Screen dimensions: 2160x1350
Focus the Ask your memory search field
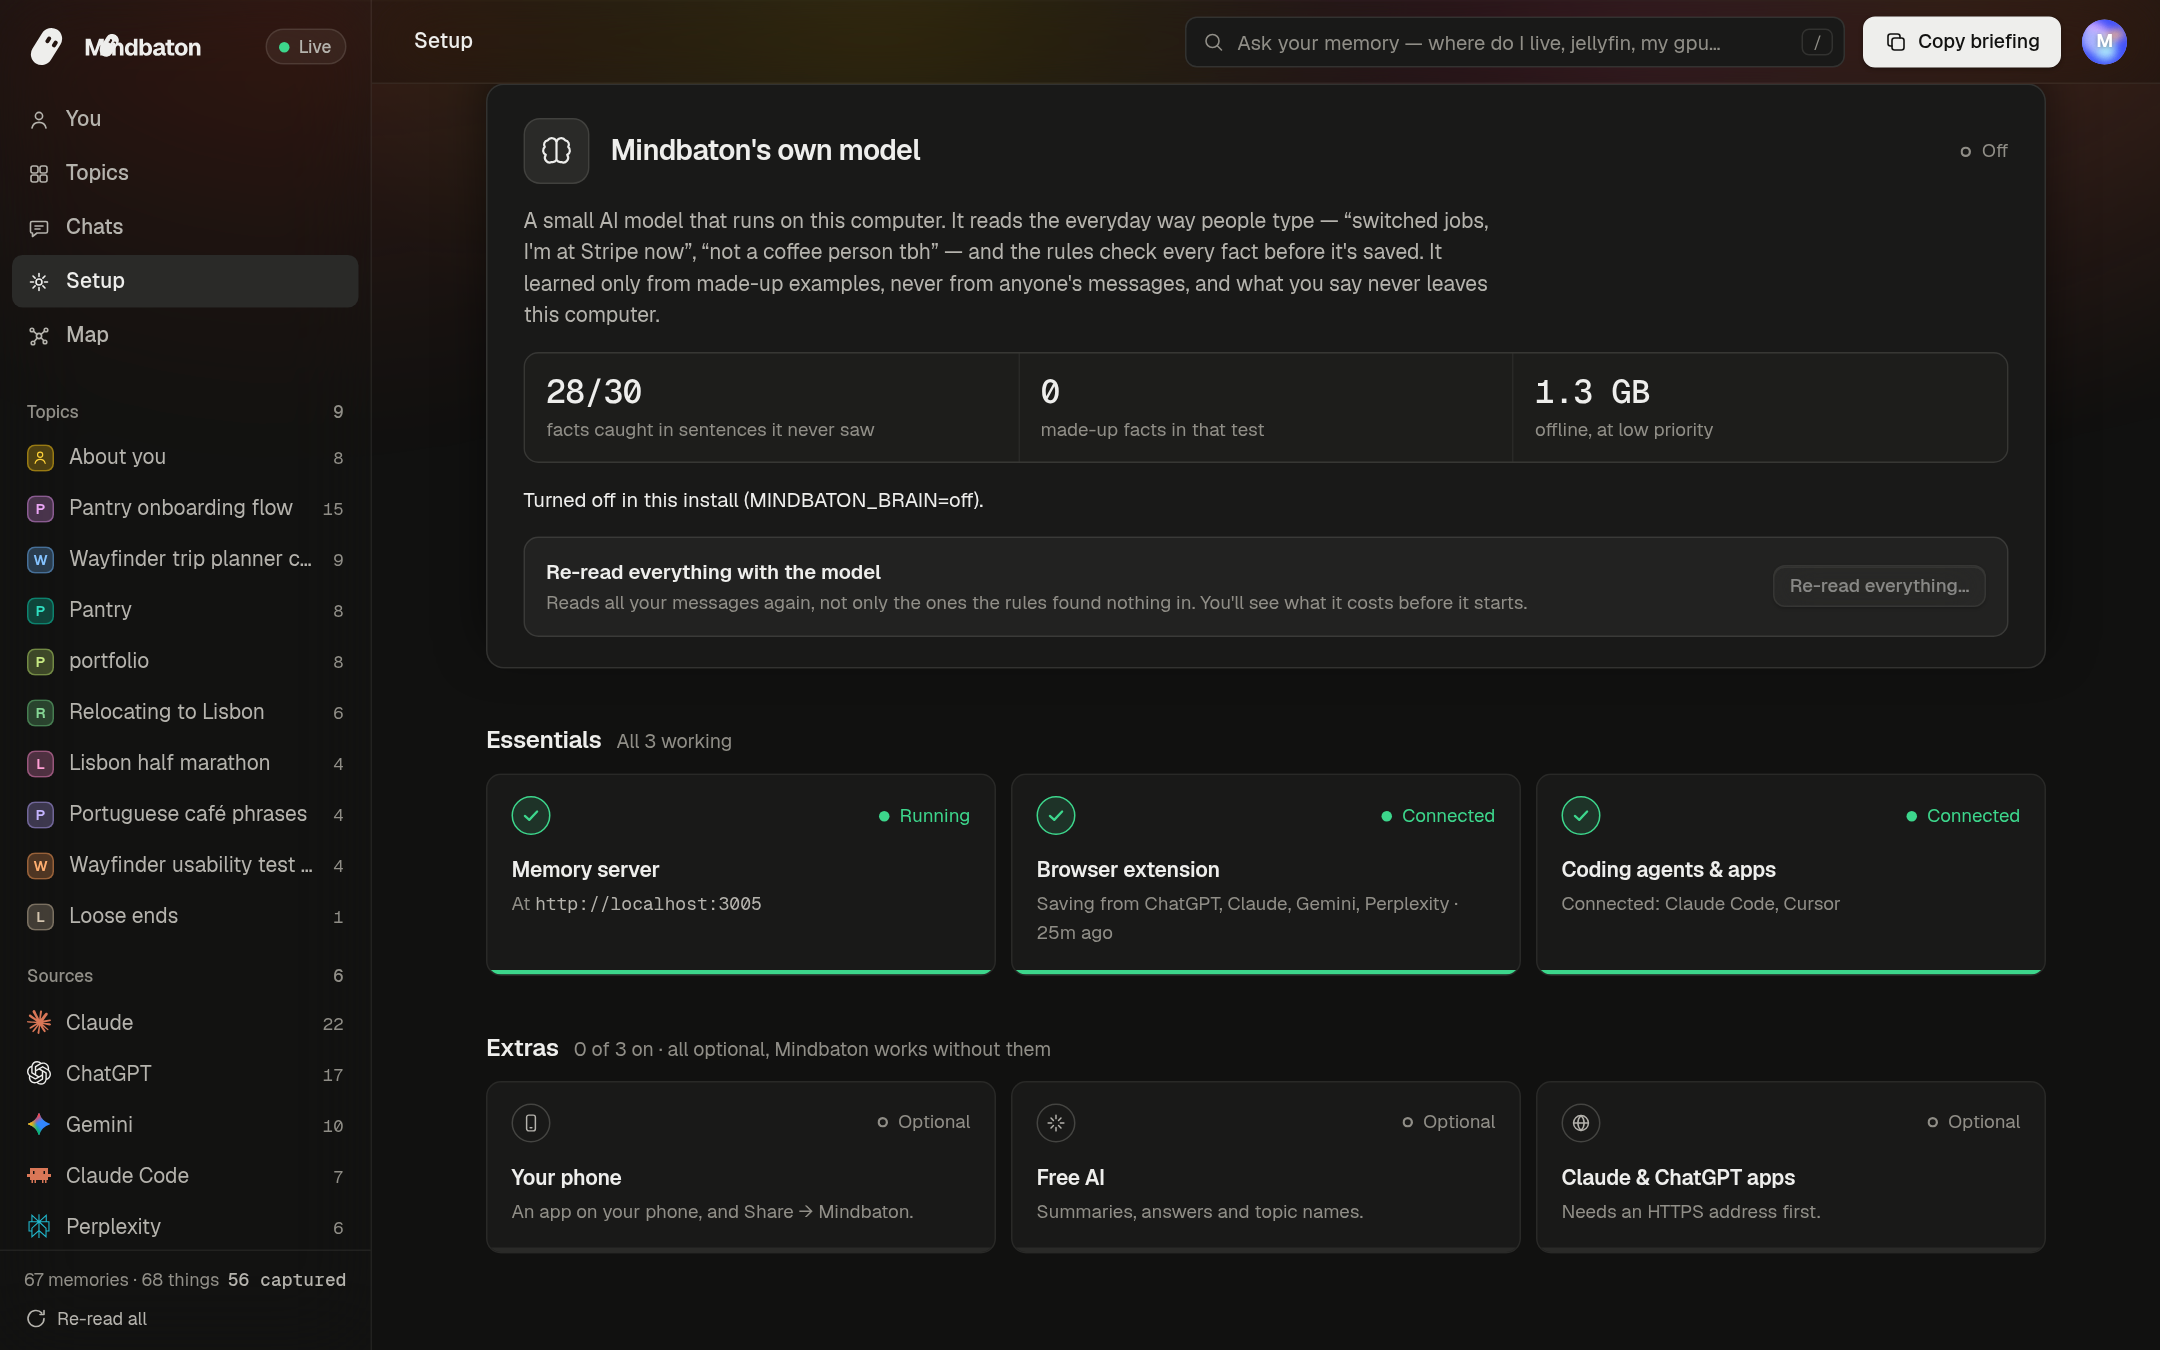(x=1514, y=42)
